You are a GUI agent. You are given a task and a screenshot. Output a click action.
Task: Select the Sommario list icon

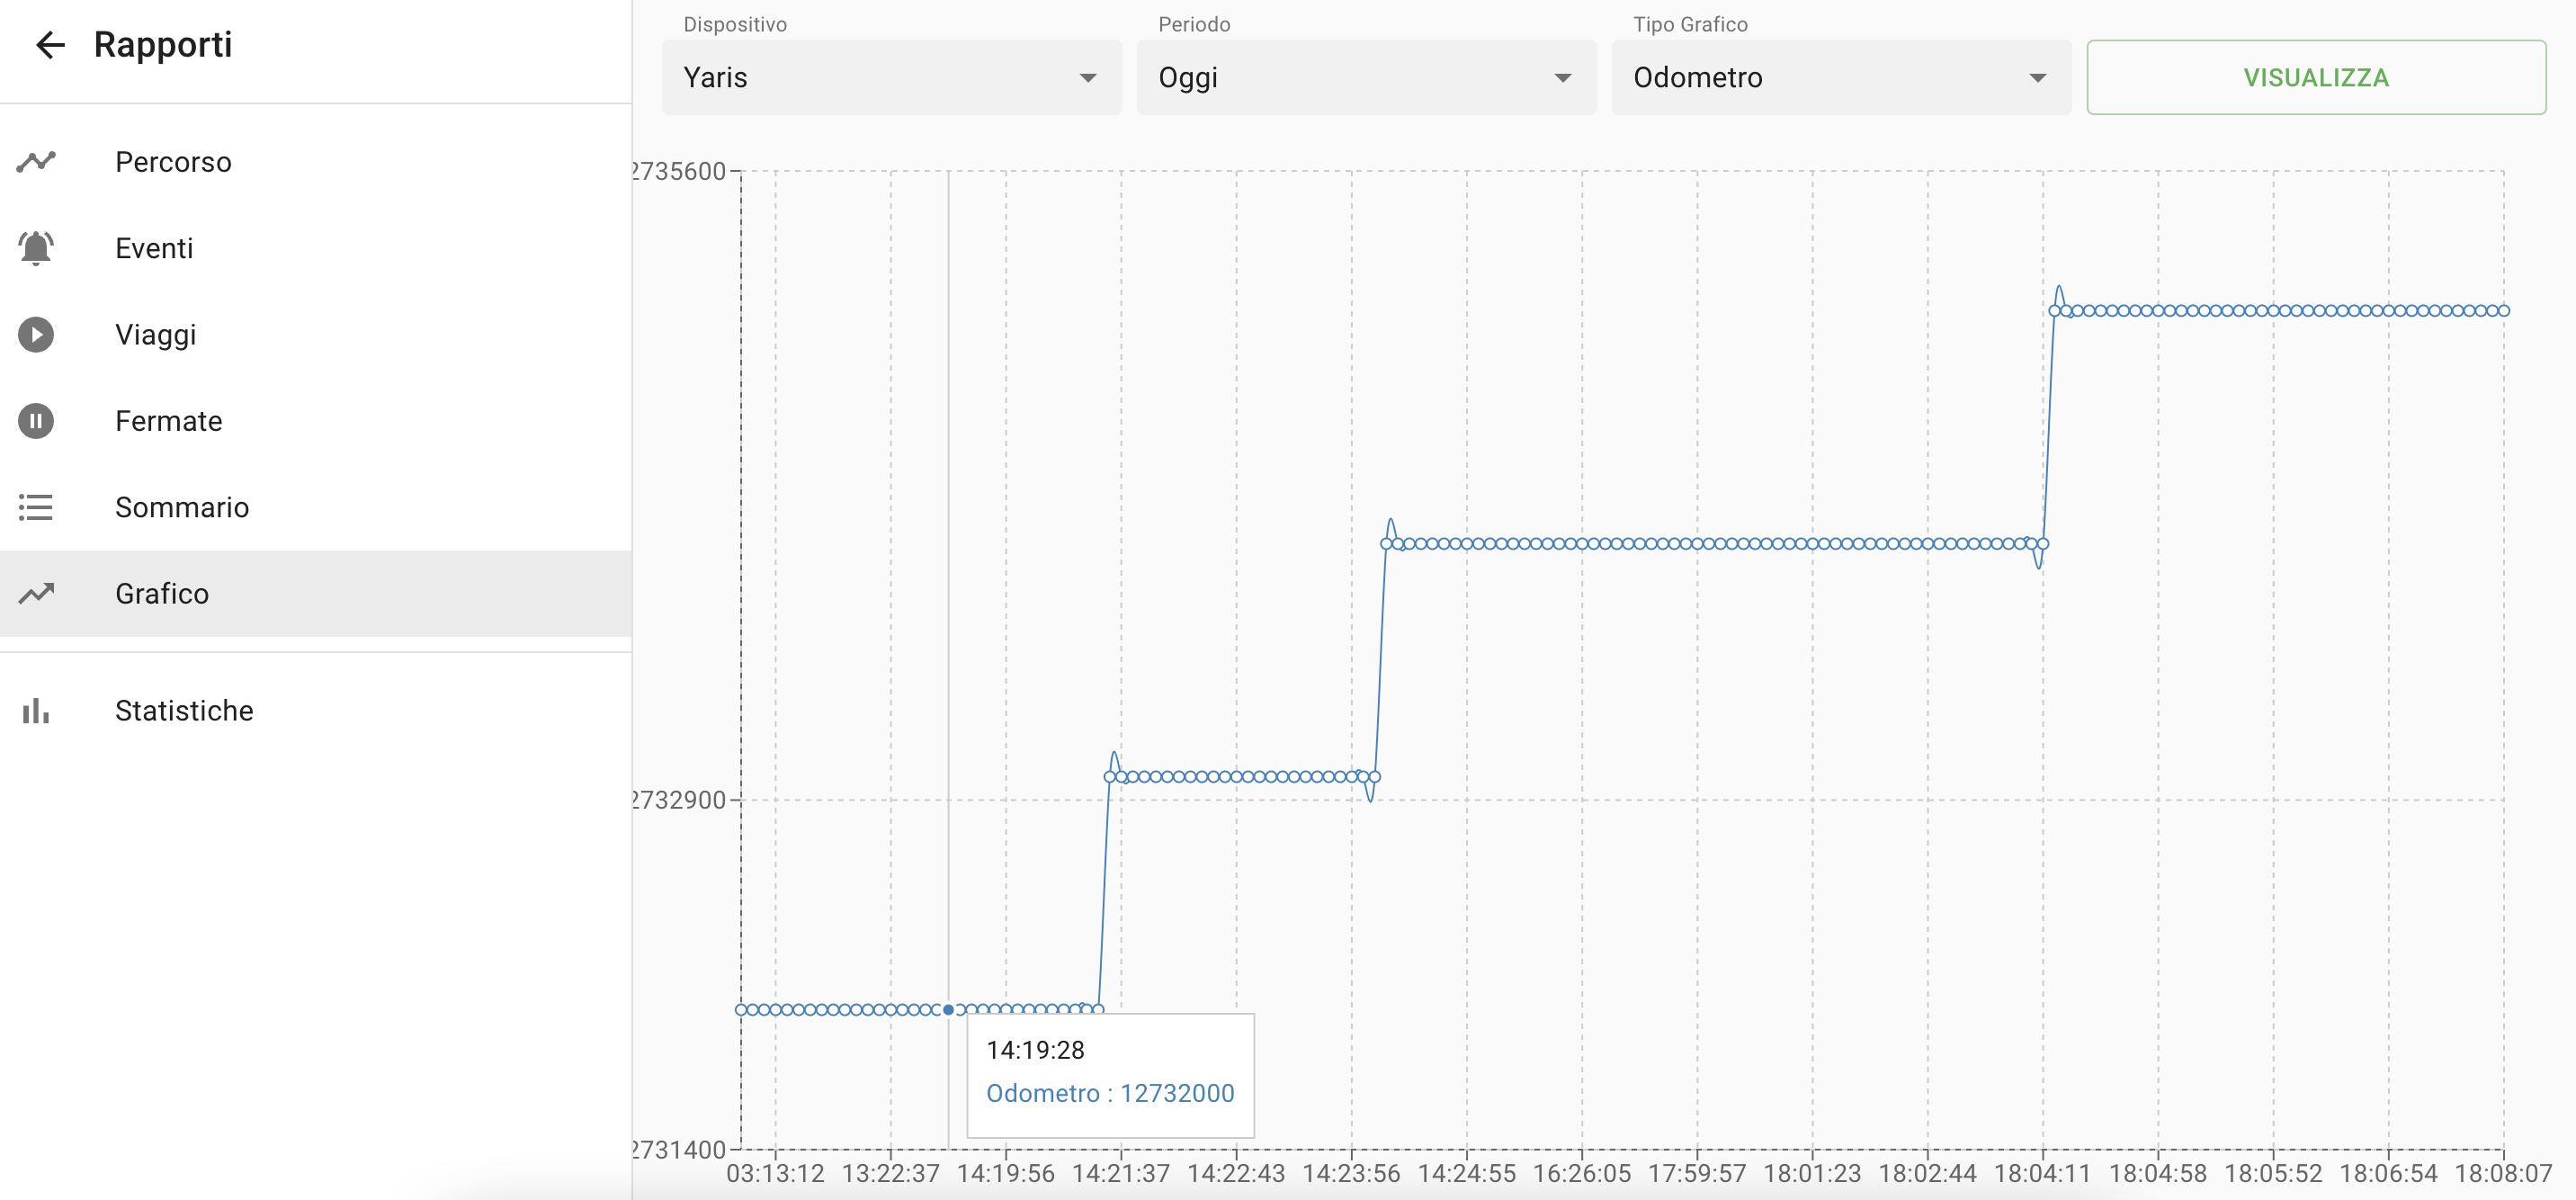(x=36, y=507)
